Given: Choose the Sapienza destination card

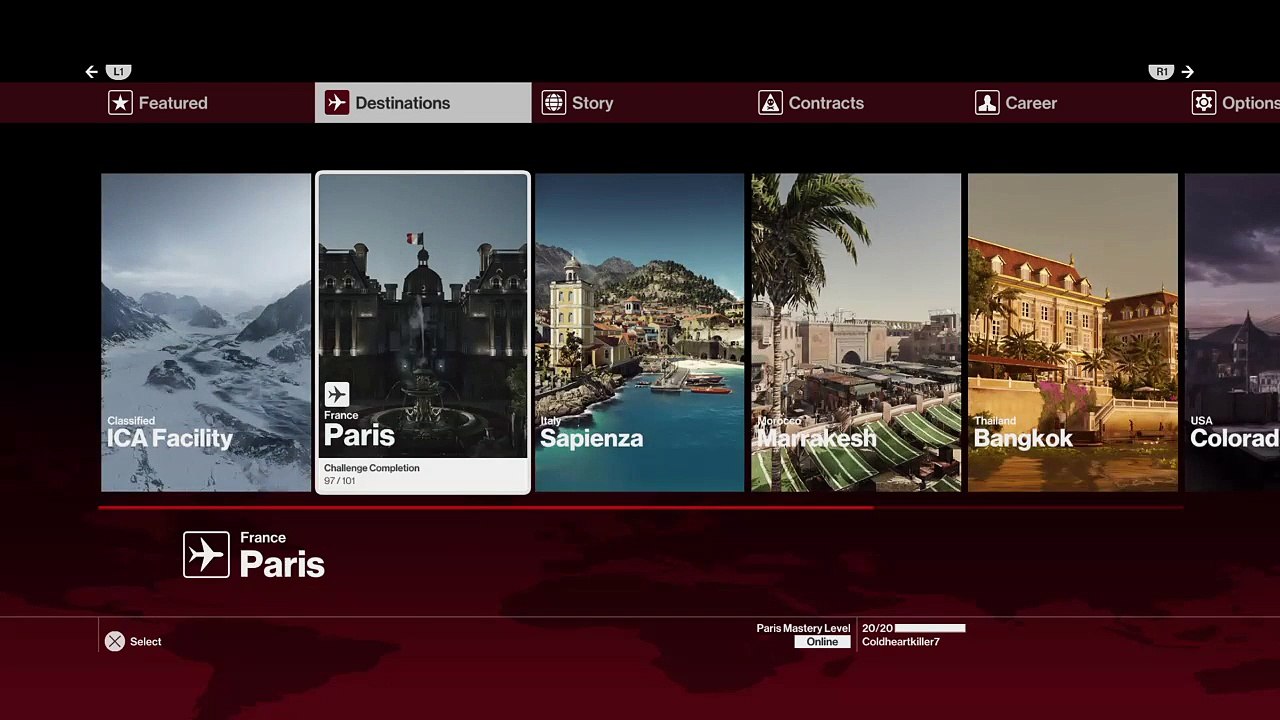Looking at the screenshot, I should coord(640,333).
